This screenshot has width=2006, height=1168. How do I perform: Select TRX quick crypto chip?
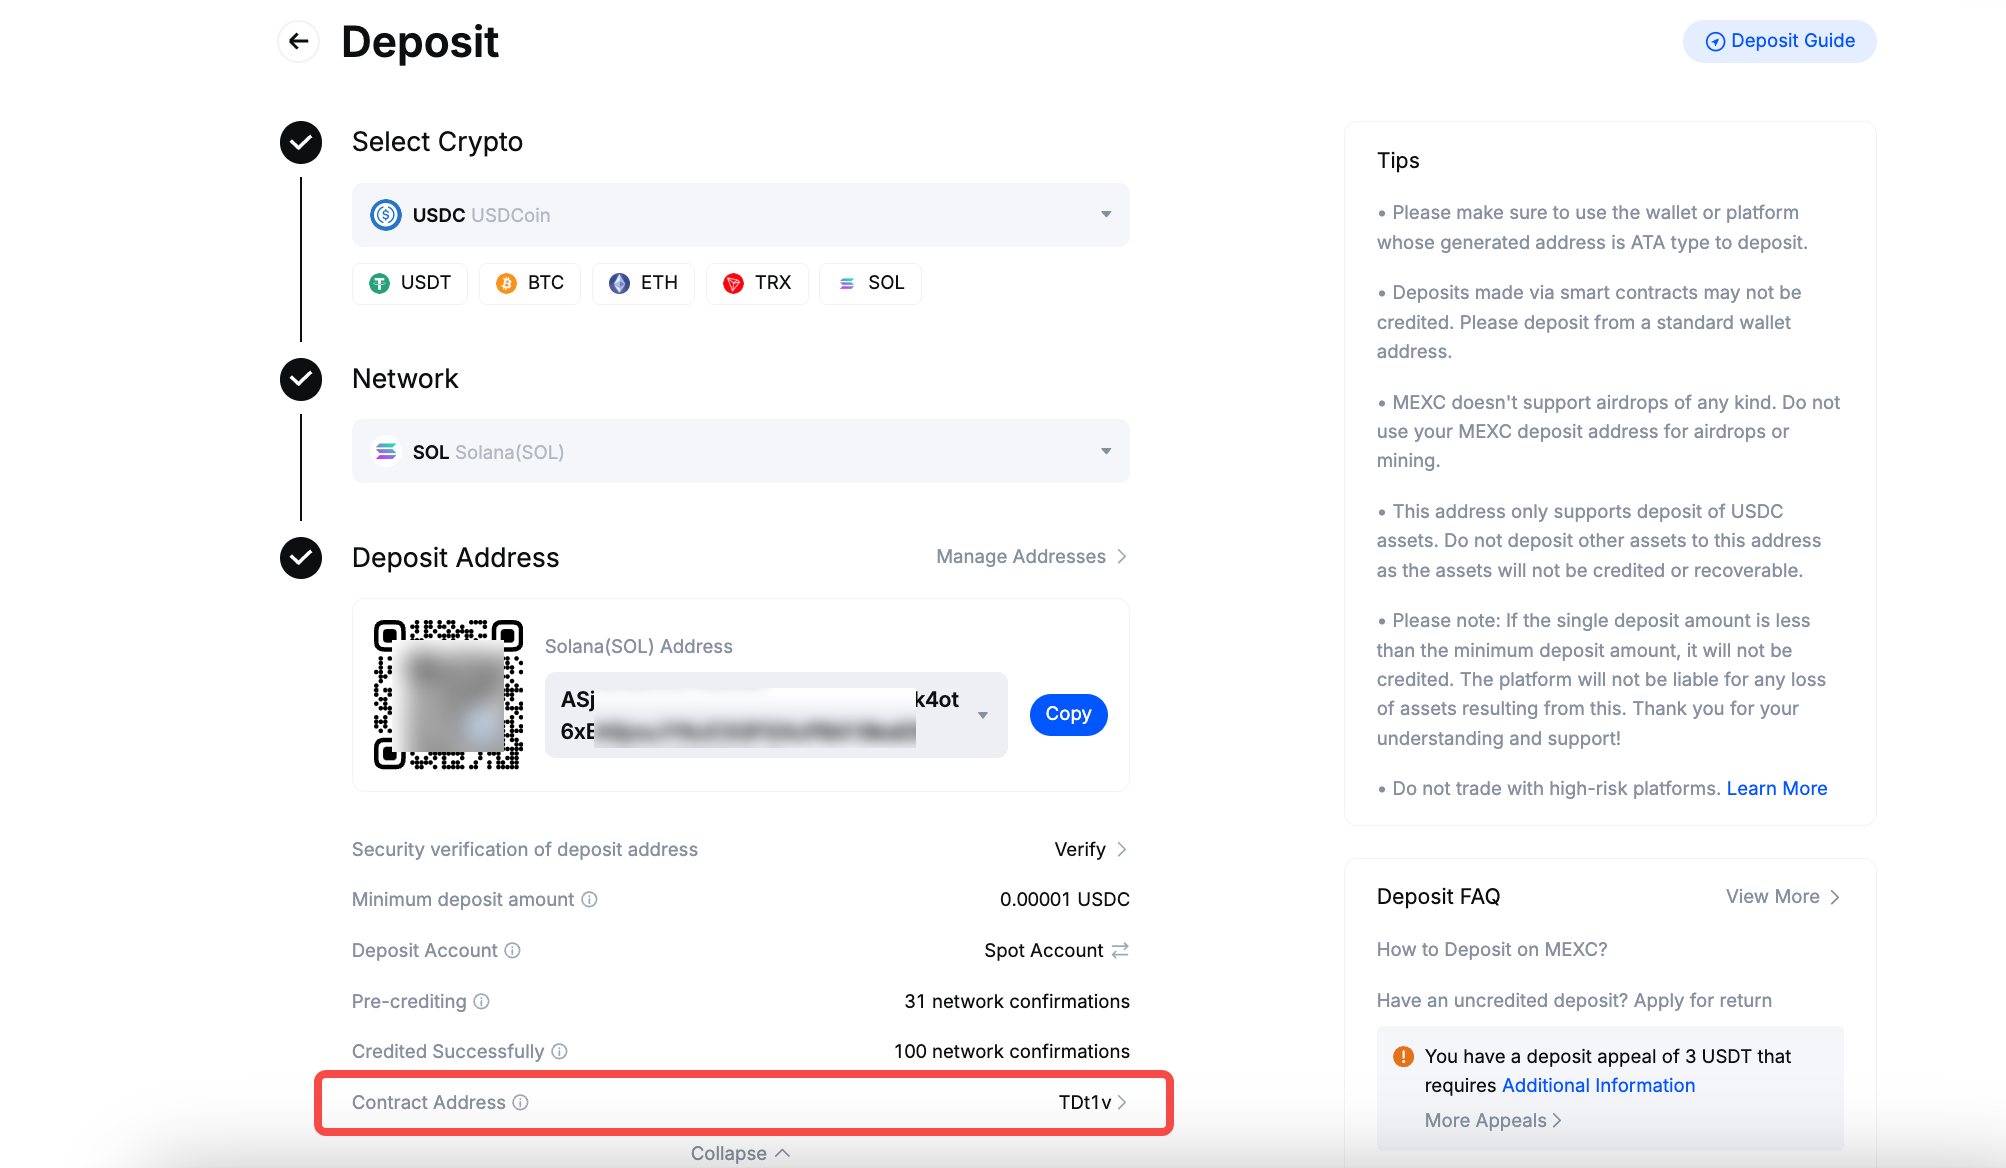tap(757, 283)
